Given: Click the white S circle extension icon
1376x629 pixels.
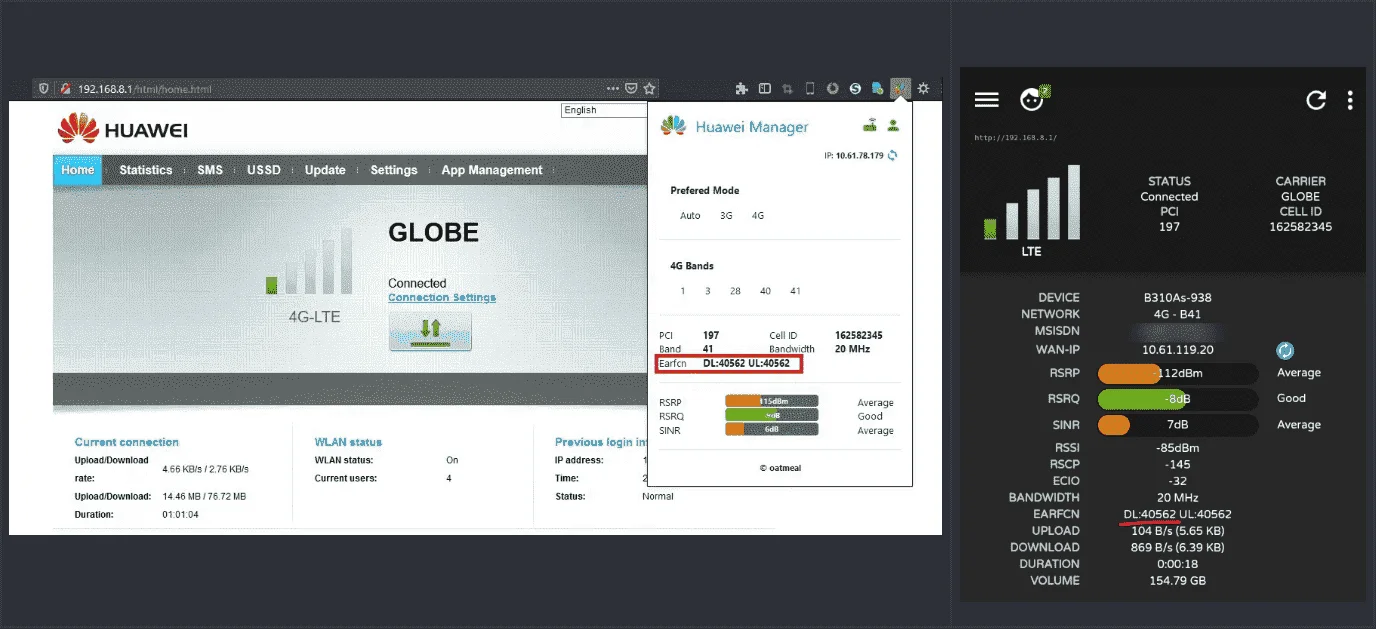Looking at the screenshot, I should pos(855,89).
